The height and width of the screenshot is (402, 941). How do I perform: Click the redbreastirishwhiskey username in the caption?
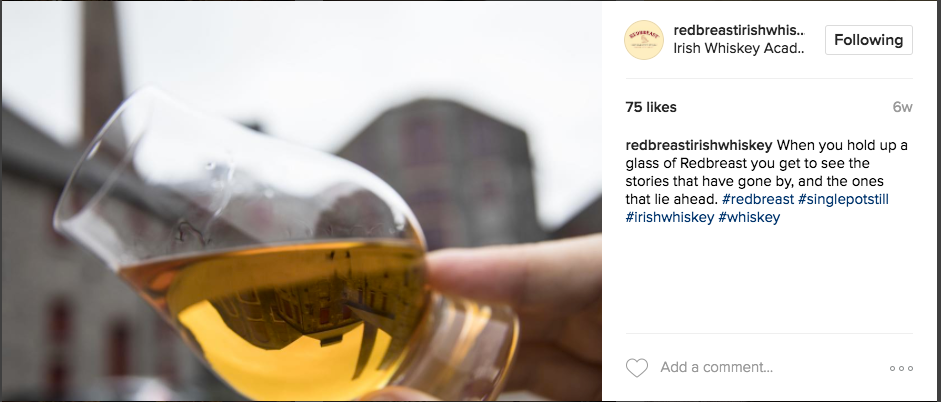click(x=699, y=145)
